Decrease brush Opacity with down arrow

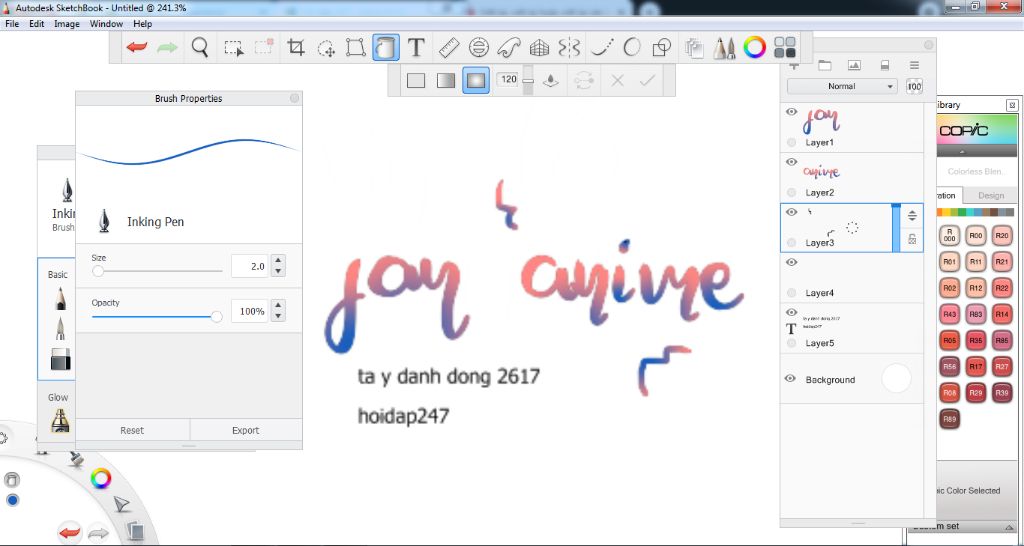pyautogui.click(x=279, y=317)
